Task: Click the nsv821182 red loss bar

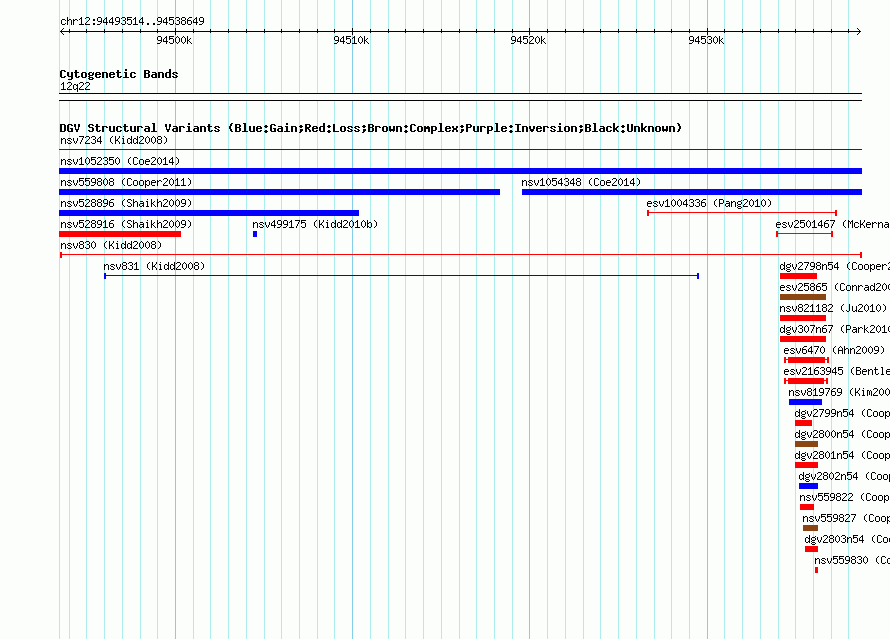Action: pyautogui.click(x=803, y=318)
